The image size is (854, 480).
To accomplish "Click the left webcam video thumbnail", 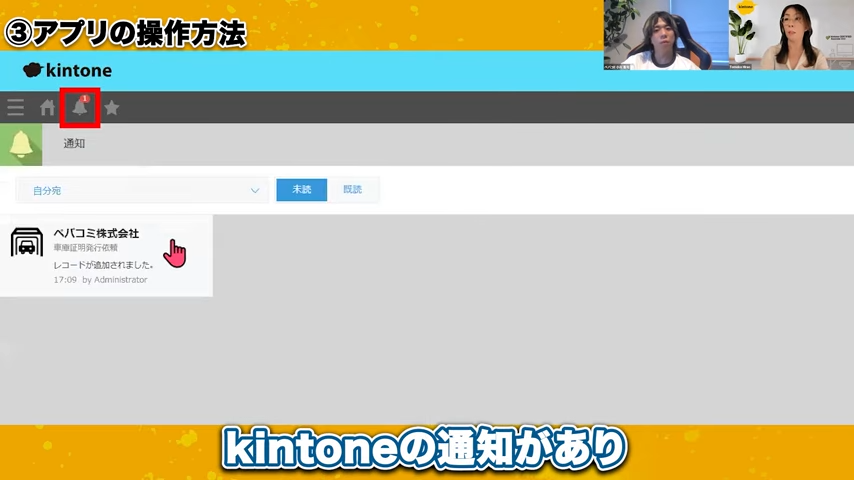I will coord(666,35).
